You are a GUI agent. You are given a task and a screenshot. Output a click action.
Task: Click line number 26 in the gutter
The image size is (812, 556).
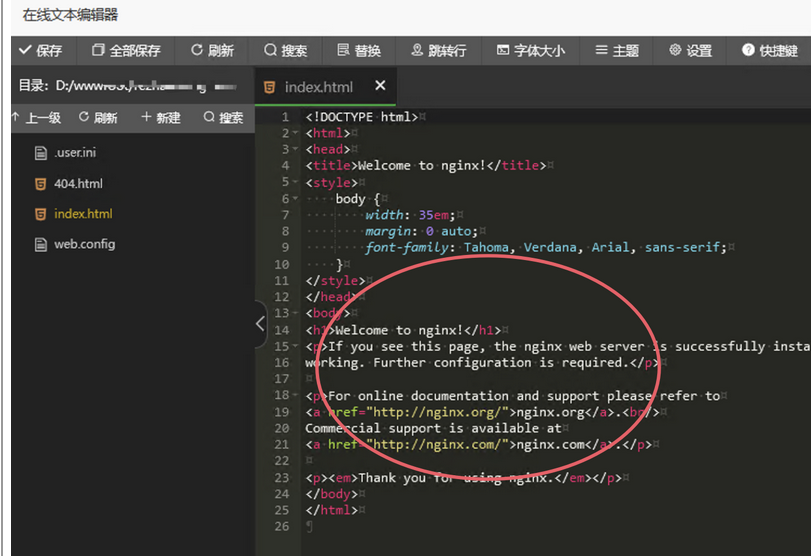click(282, 526)
